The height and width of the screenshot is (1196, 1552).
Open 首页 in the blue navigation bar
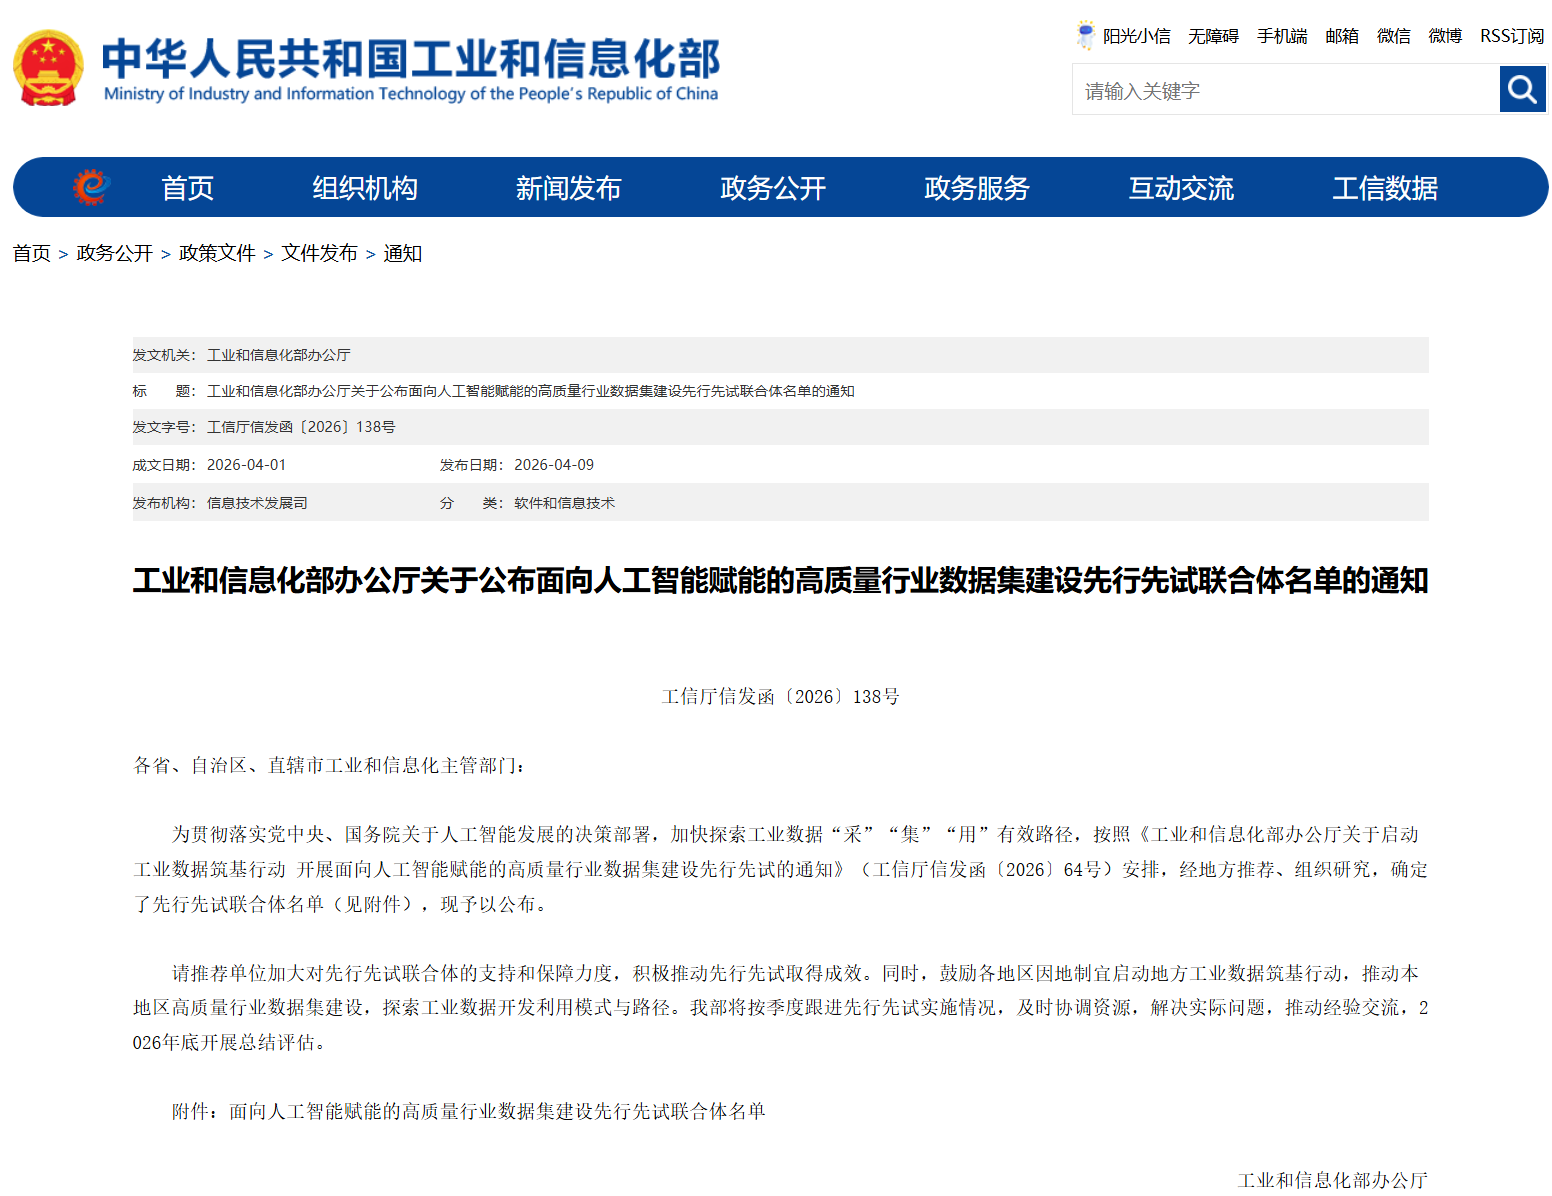tap(187, 188)
